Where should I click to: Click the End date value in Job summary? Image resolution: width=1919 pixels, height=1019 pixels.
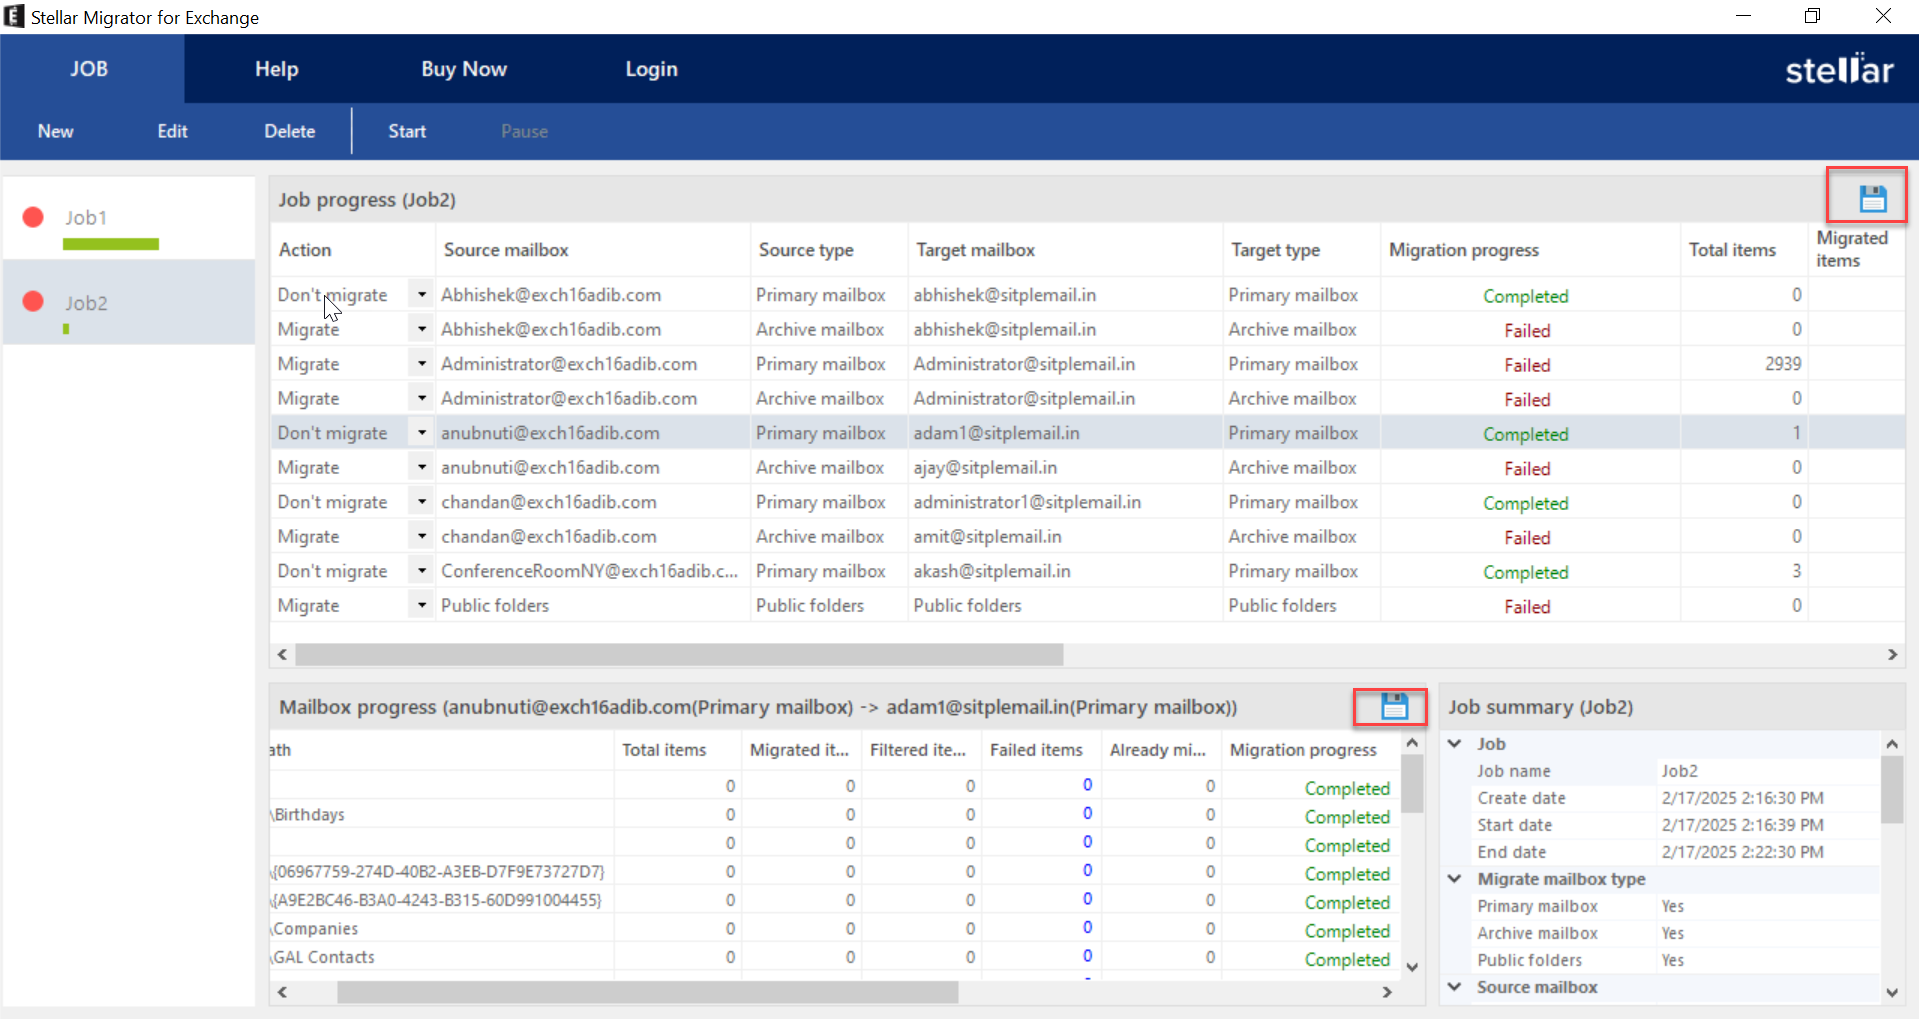pos(1742,852)
